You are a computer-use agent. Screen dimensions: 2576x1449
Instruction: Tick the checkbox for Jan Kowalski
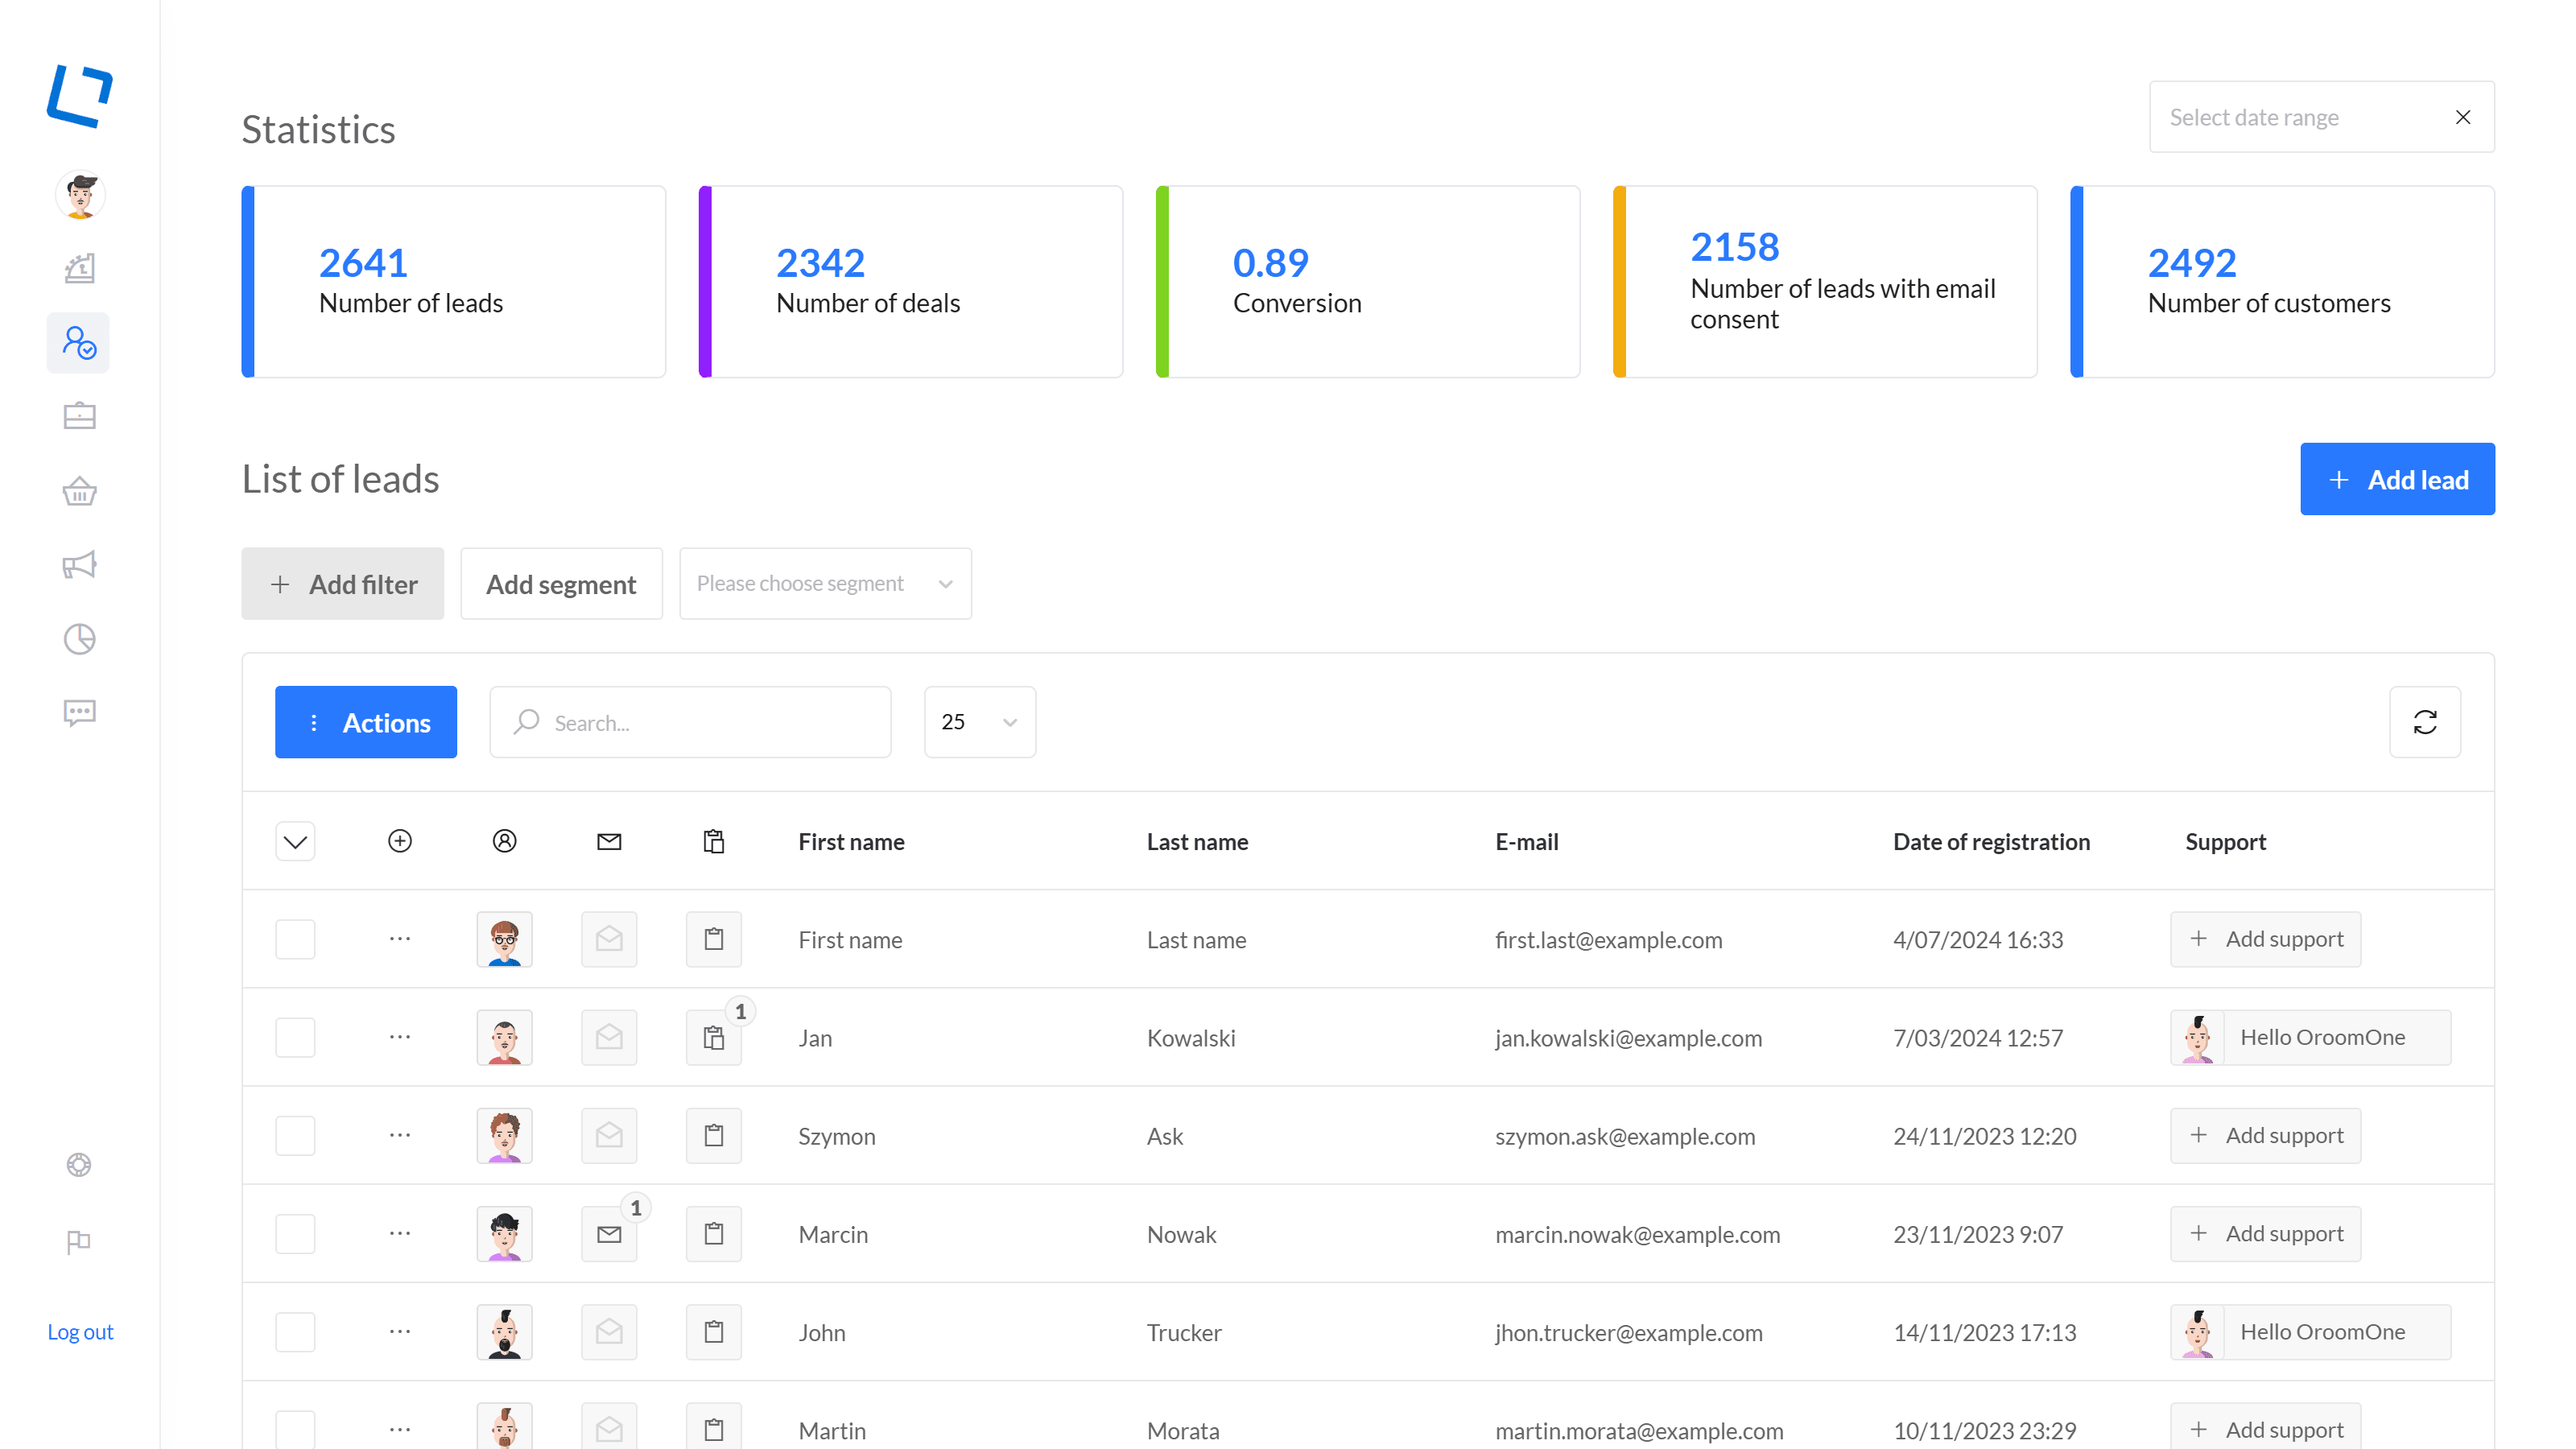point(295,1038)
